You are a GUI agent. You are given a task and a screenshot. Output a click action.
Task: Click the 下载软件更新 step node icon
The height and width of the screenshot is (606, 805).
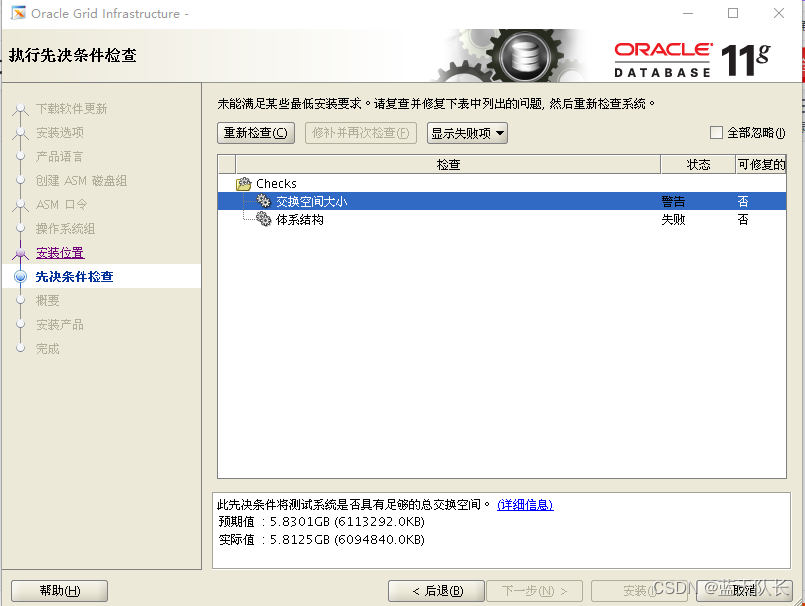[21, 109]
